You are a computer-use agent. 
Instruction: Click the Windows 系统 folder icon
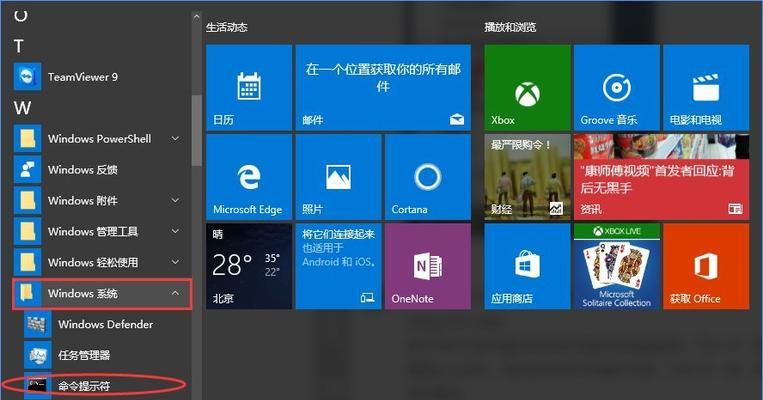point(27,293)
